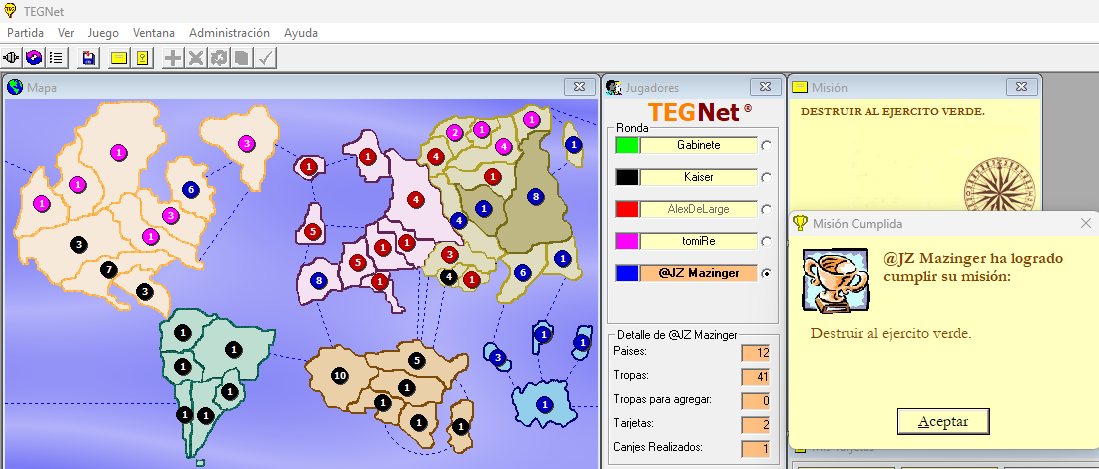
Task: Click the greyed plus add-troops icon
Action: (172, 57)
